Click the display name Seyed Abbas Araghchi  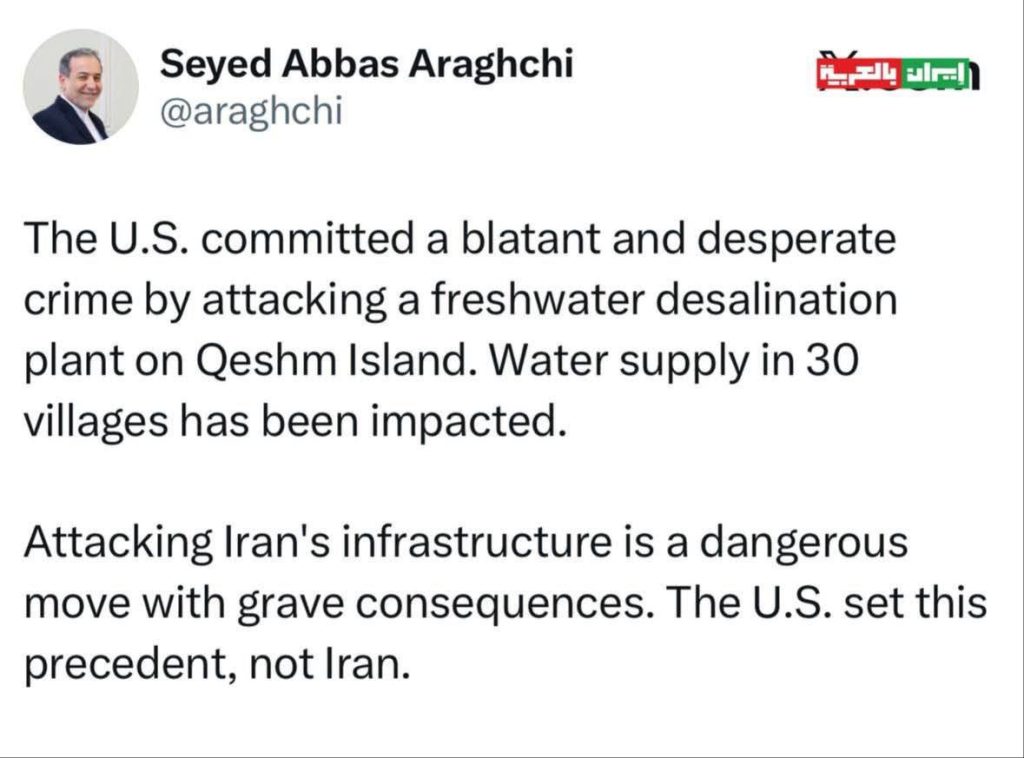point(366,64)
